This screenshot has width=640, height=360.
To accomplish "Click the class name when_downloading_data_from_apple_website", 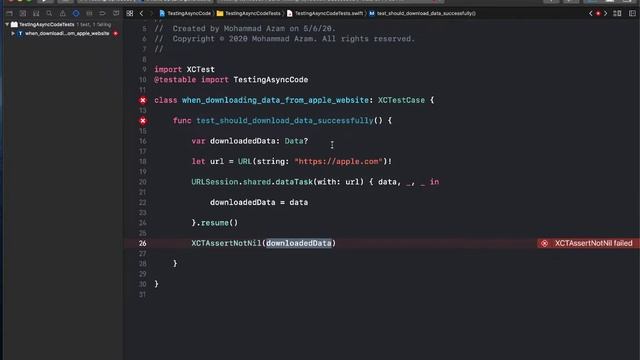I will pyautogui.click(x=275, y=100).
